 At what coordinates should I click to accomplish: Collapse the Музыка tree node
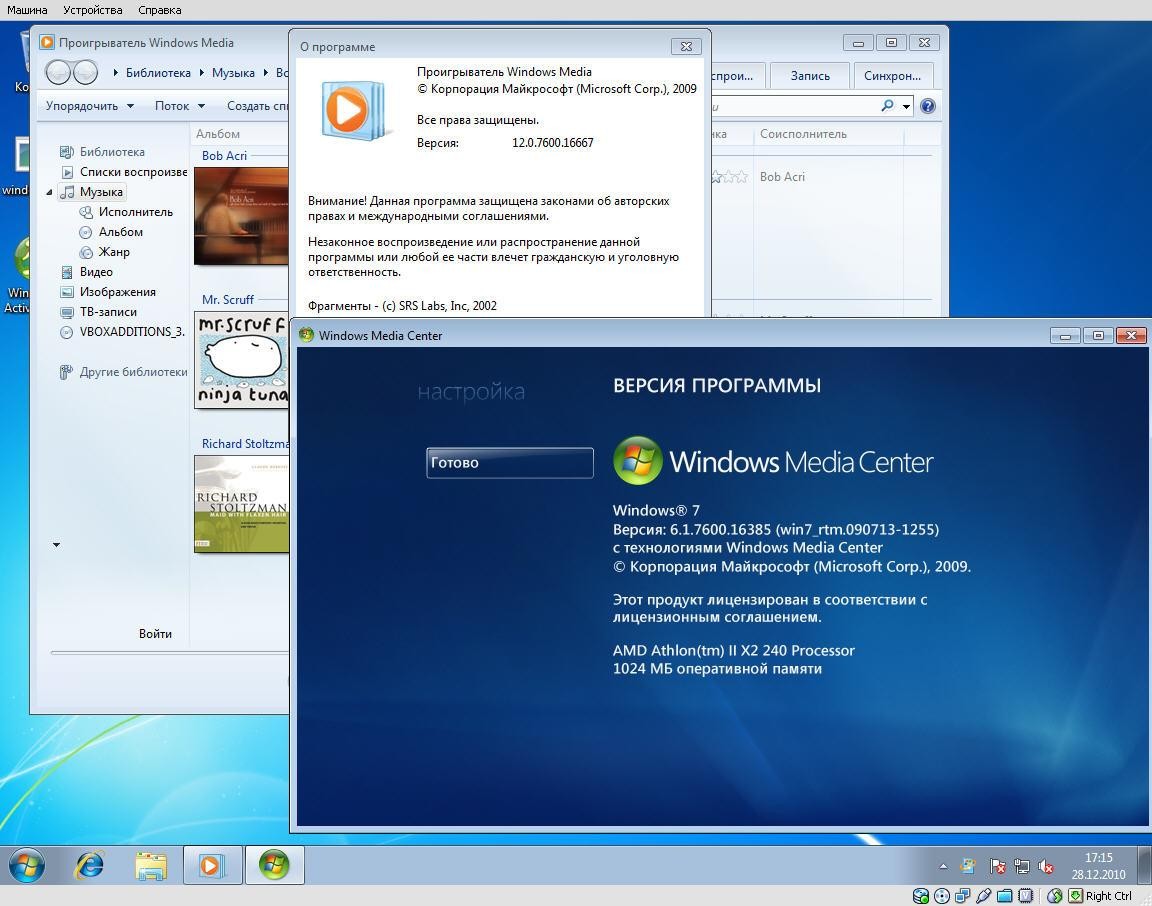(x=49, y=193)
